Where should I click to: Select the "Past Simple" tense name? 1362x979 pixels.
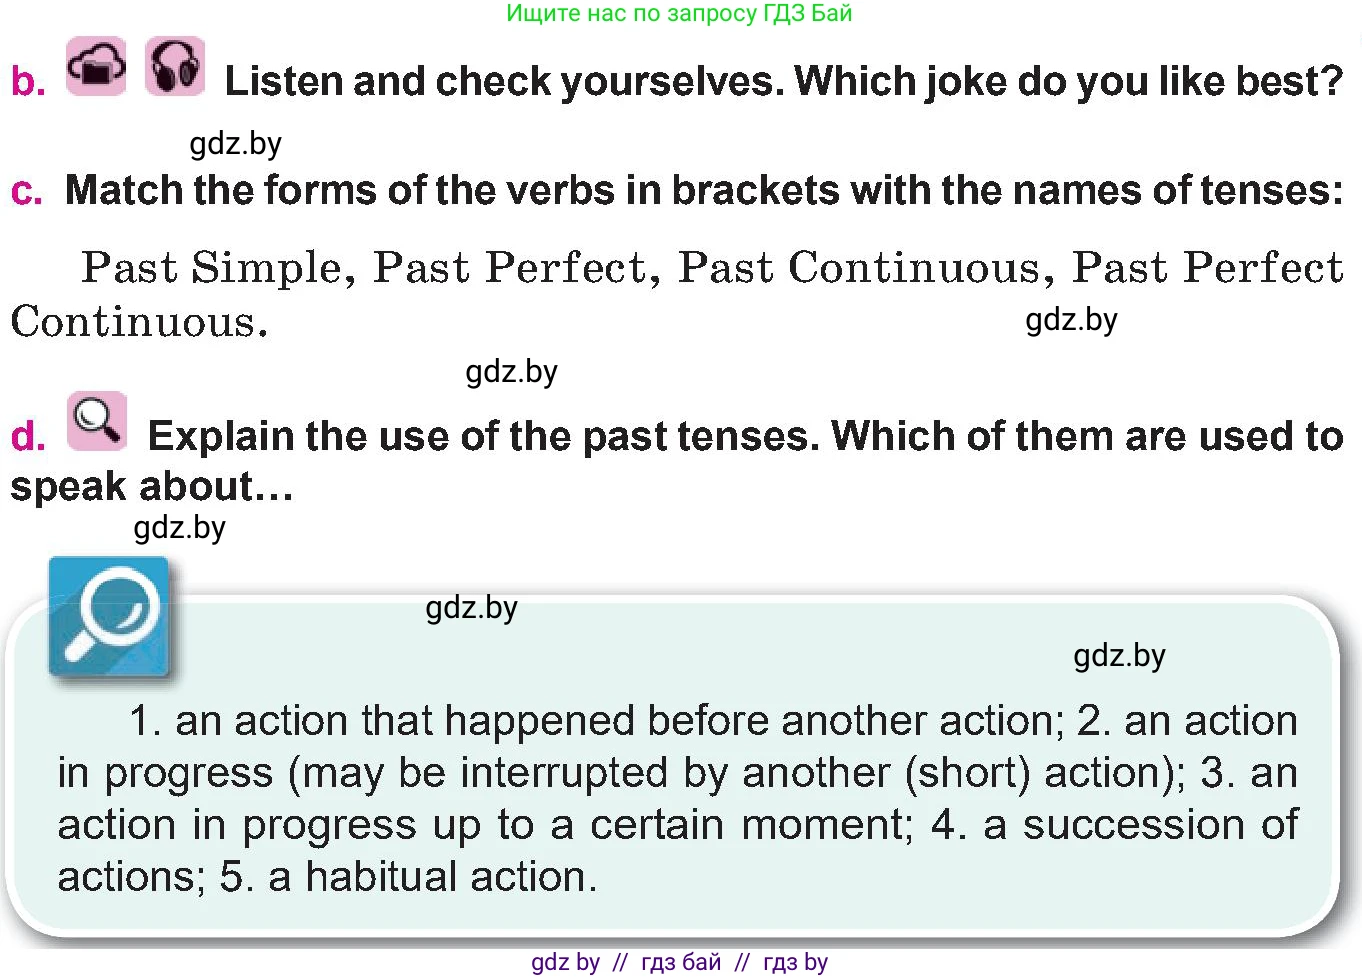(x=211, y=268)
